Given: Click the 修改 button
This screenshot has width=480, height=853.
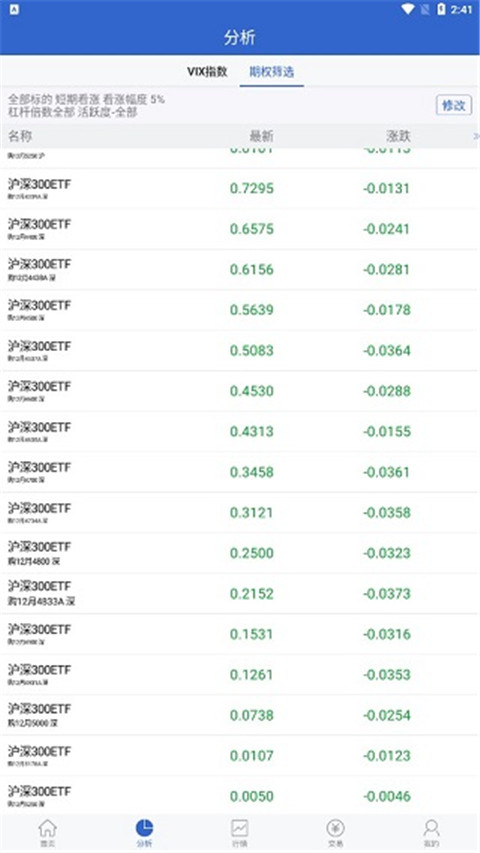Looking at the screenshot, I should tap(453, 105).
